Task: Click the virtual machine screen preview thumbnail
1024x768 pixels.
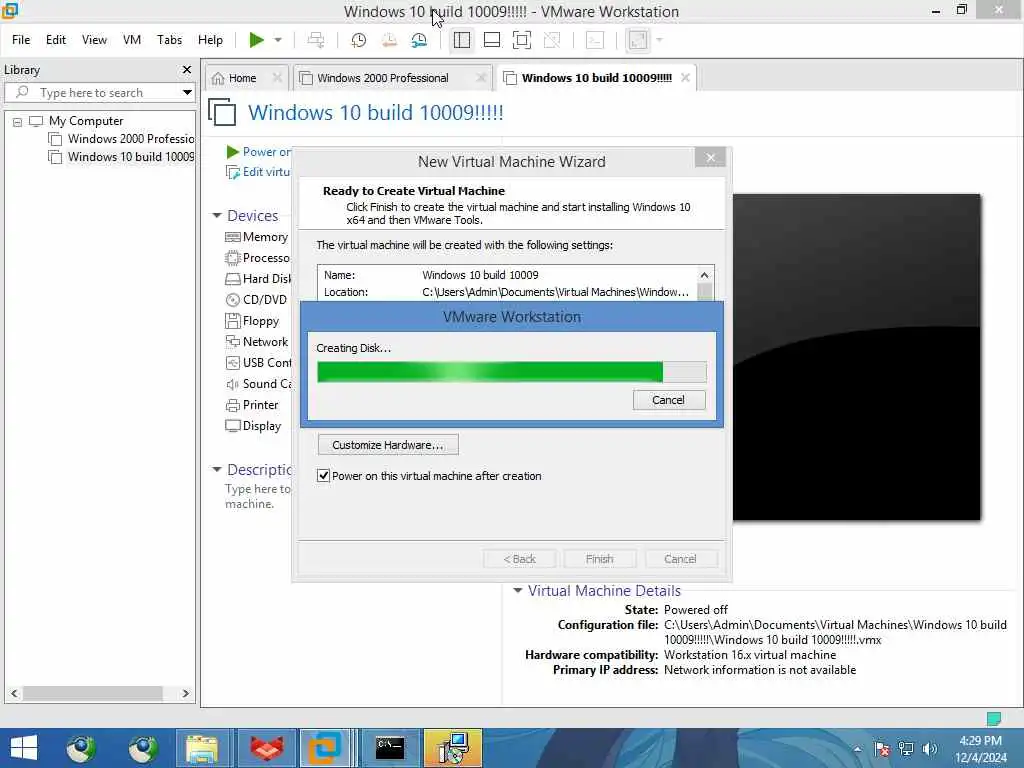Action: tap(856, 357)
